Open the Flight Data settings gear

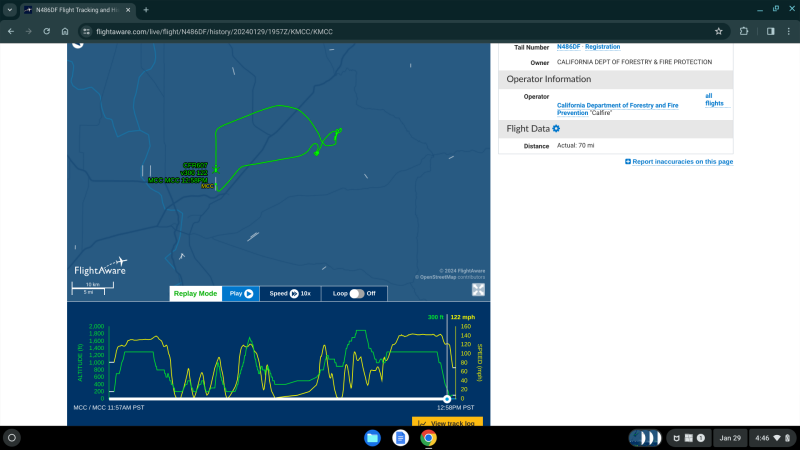556,129
